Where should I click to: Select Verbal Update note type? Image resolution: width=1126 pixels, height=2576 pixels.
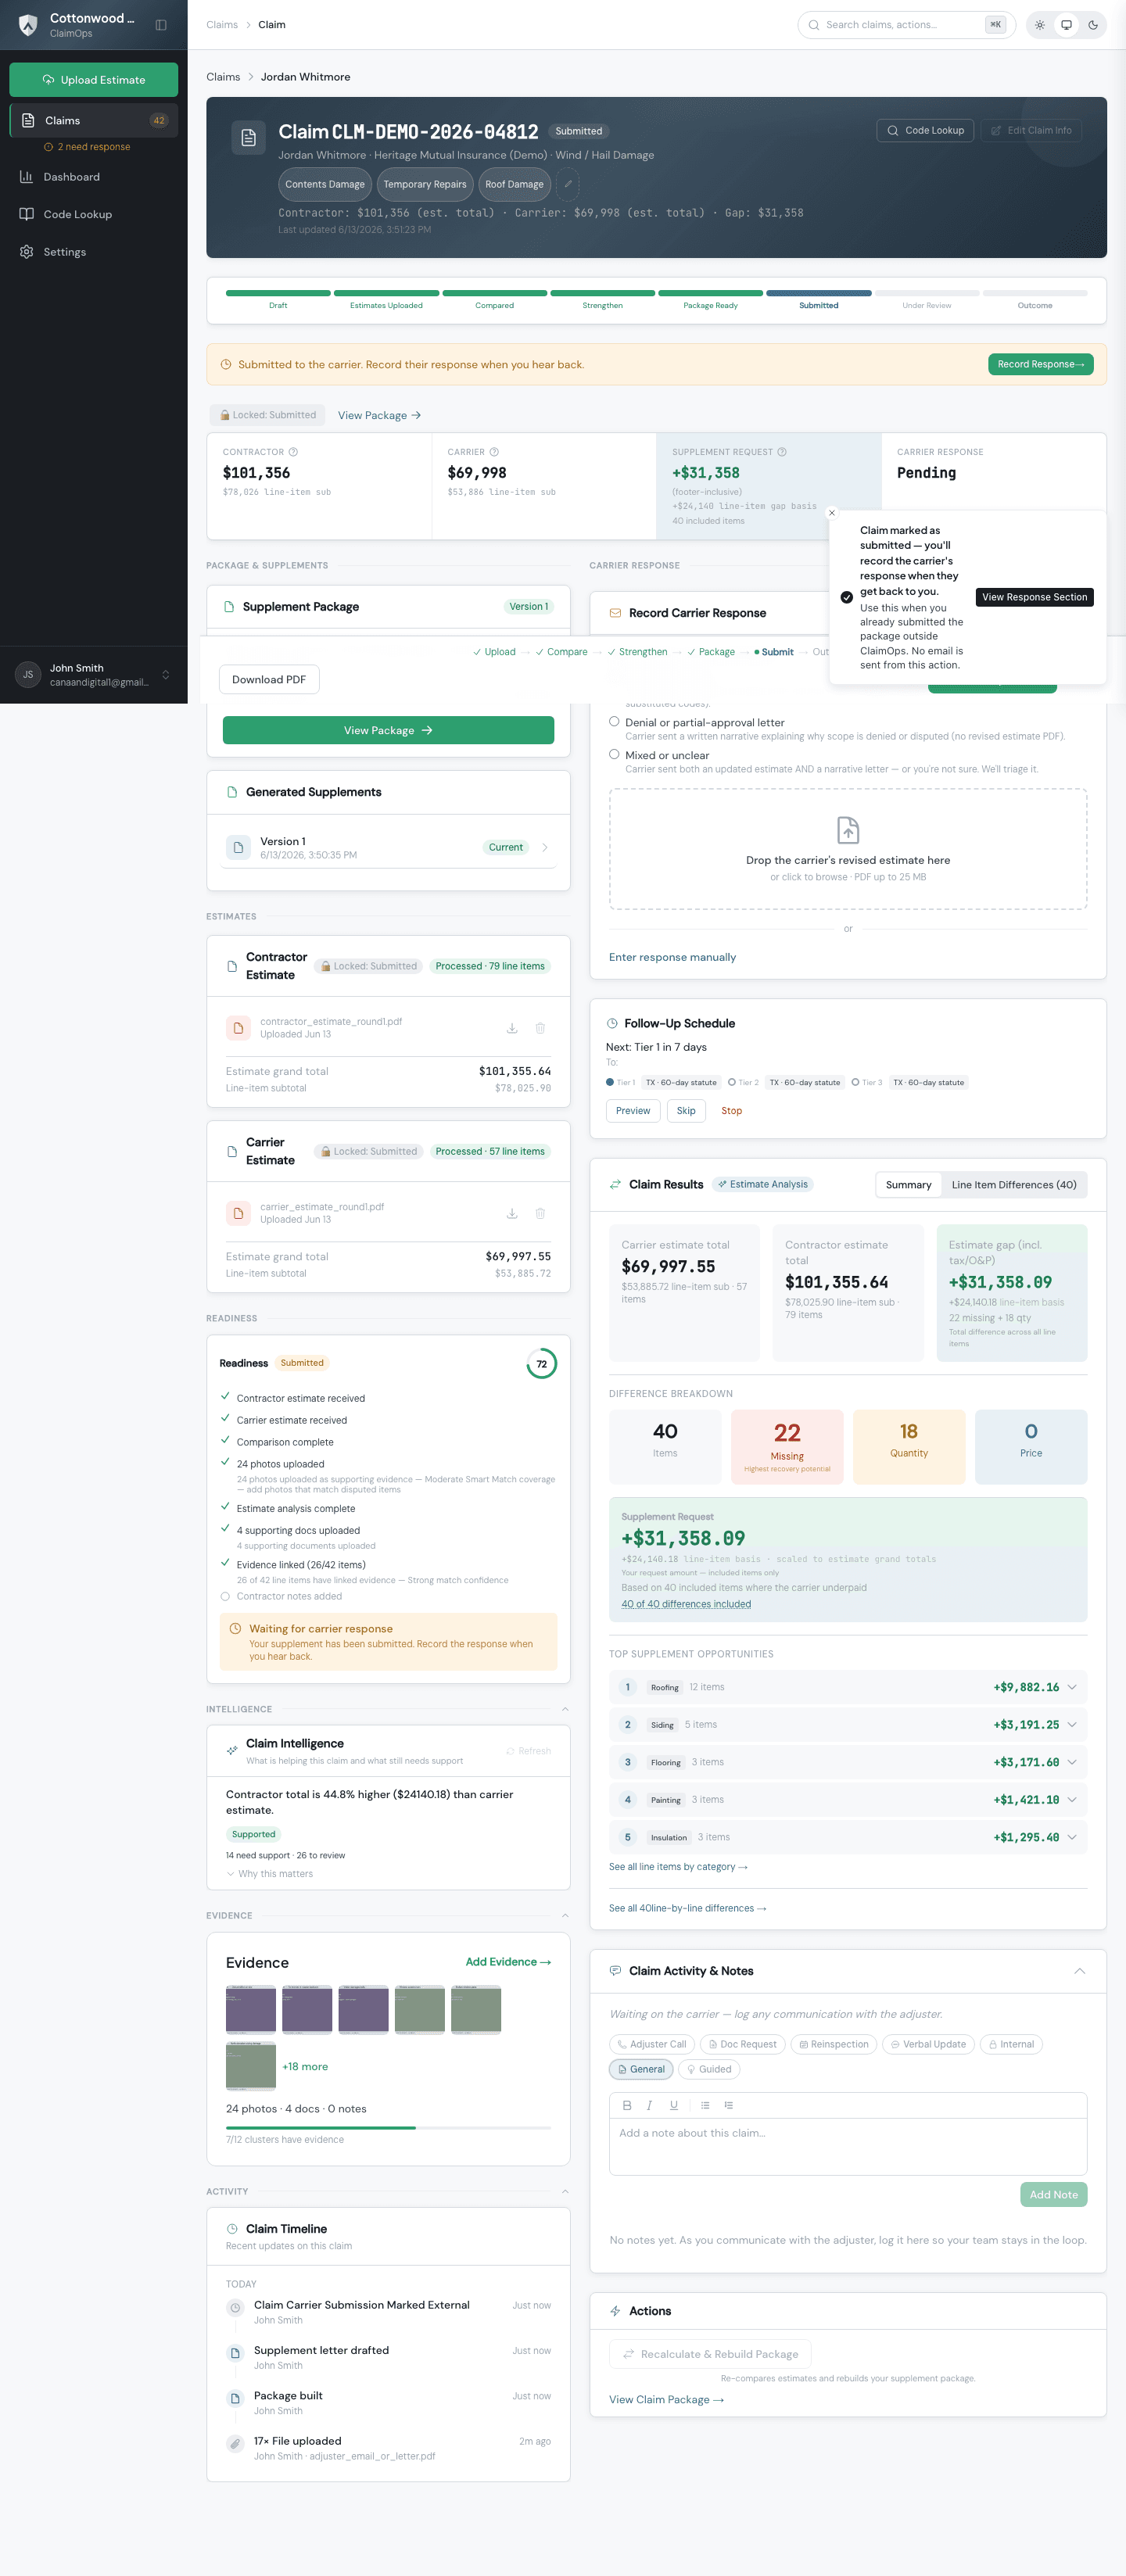click(928, 2044)
